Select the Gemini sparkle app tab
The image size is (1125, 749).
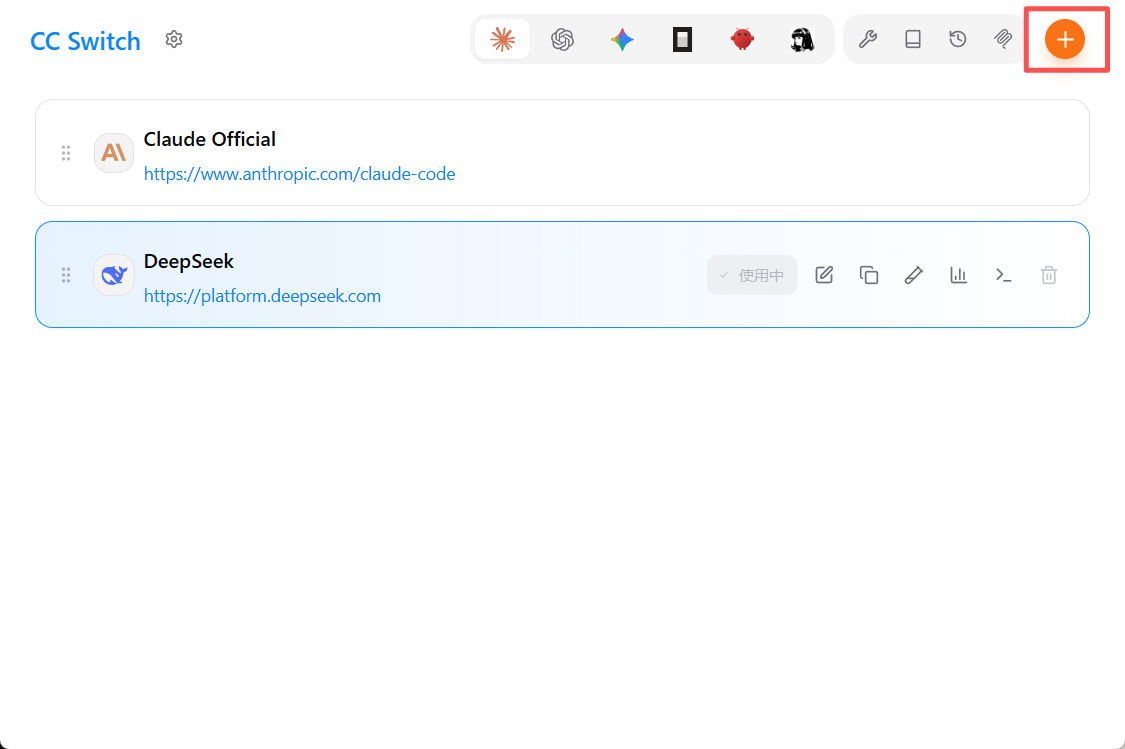622,39
